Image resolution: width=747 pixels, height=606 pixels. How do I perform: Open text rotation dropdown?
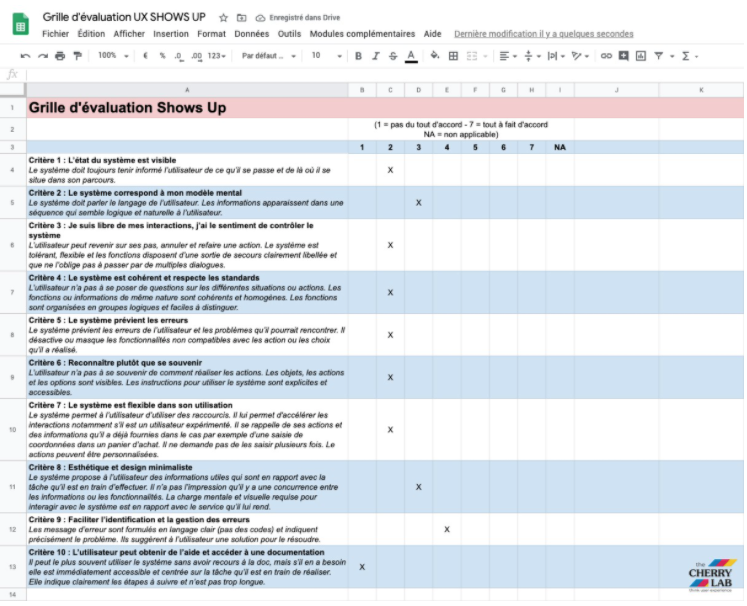coord(580,56)
